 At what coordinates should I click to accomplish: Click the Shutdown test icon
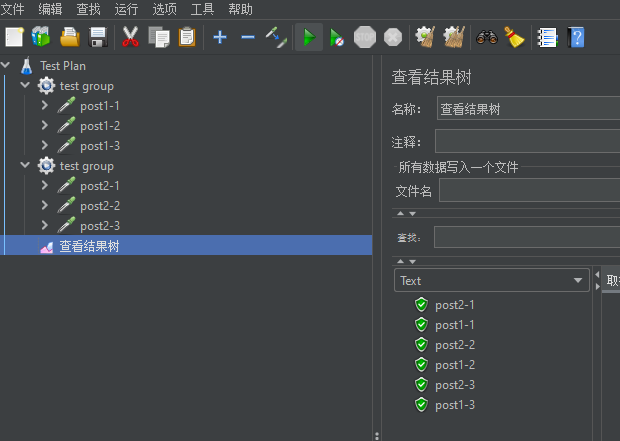(x=393, y=37)
